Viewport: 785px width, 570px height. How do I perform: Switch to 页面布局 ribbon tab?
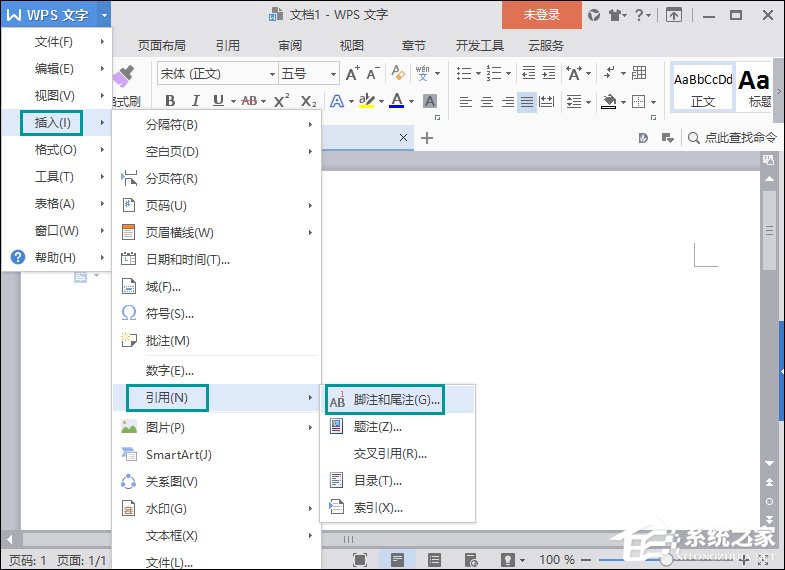162,46
